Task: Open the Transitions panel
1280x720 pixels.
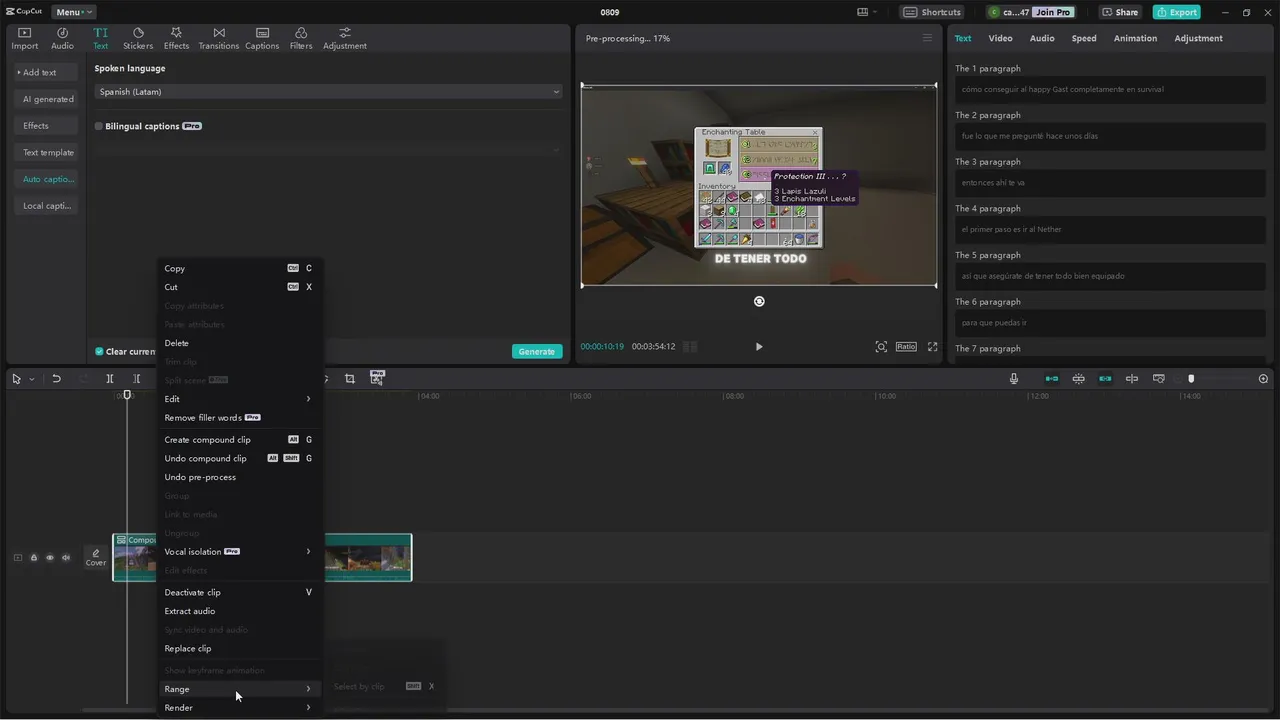Action: pos(218,38)
